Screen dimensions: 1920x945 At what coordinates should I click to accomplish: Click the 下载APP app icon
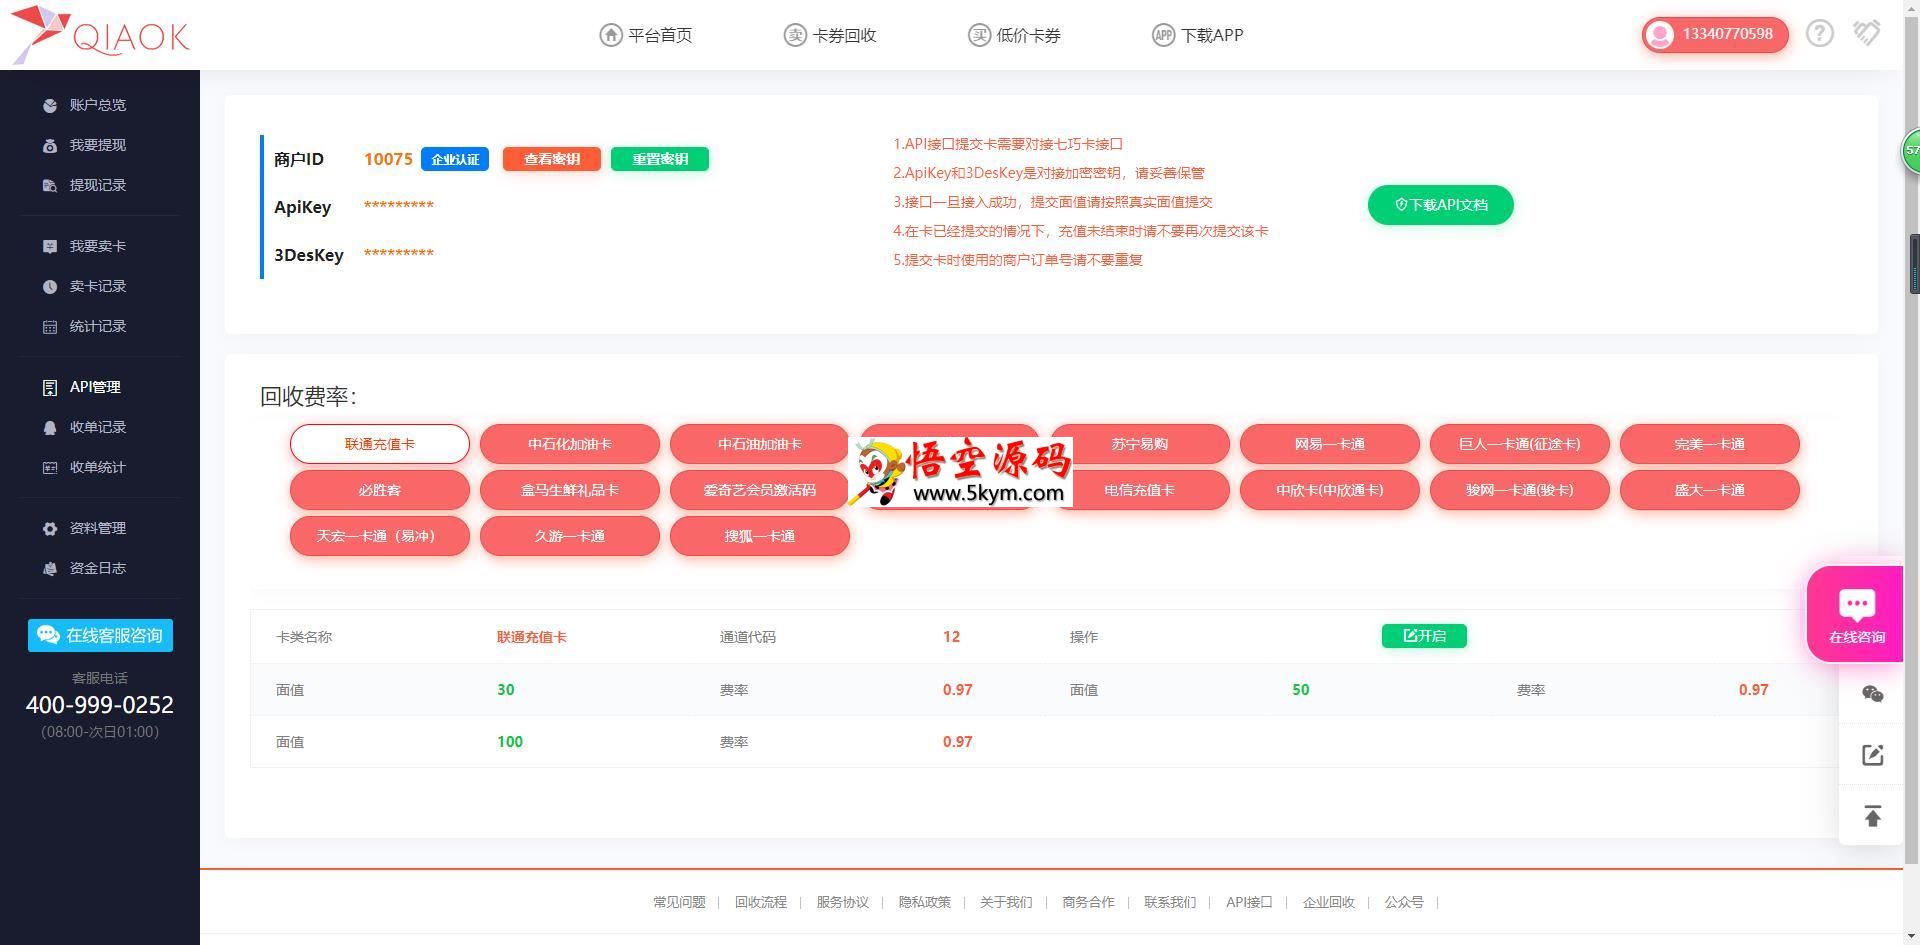(1163, 35)
